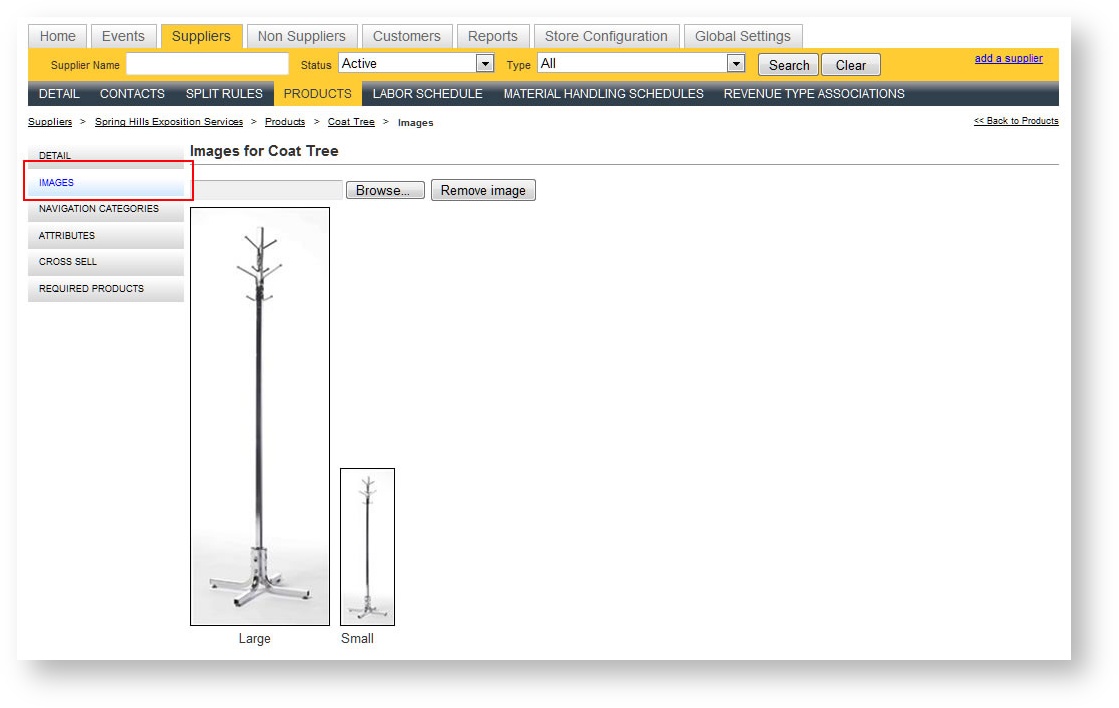Click the Remove image button
This screenshot has height=708, width=1119.
tap(483, 190)
